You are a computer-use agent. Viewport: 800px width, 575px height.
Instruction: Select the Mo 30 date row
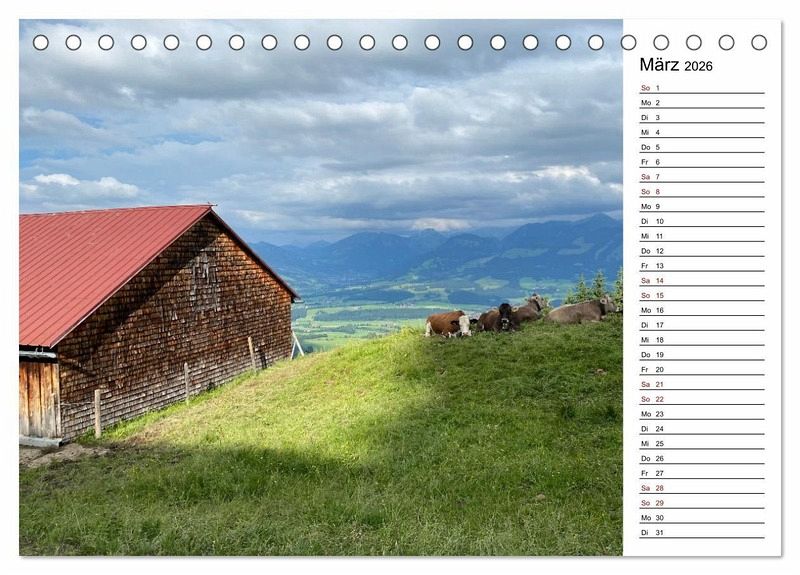702,517
